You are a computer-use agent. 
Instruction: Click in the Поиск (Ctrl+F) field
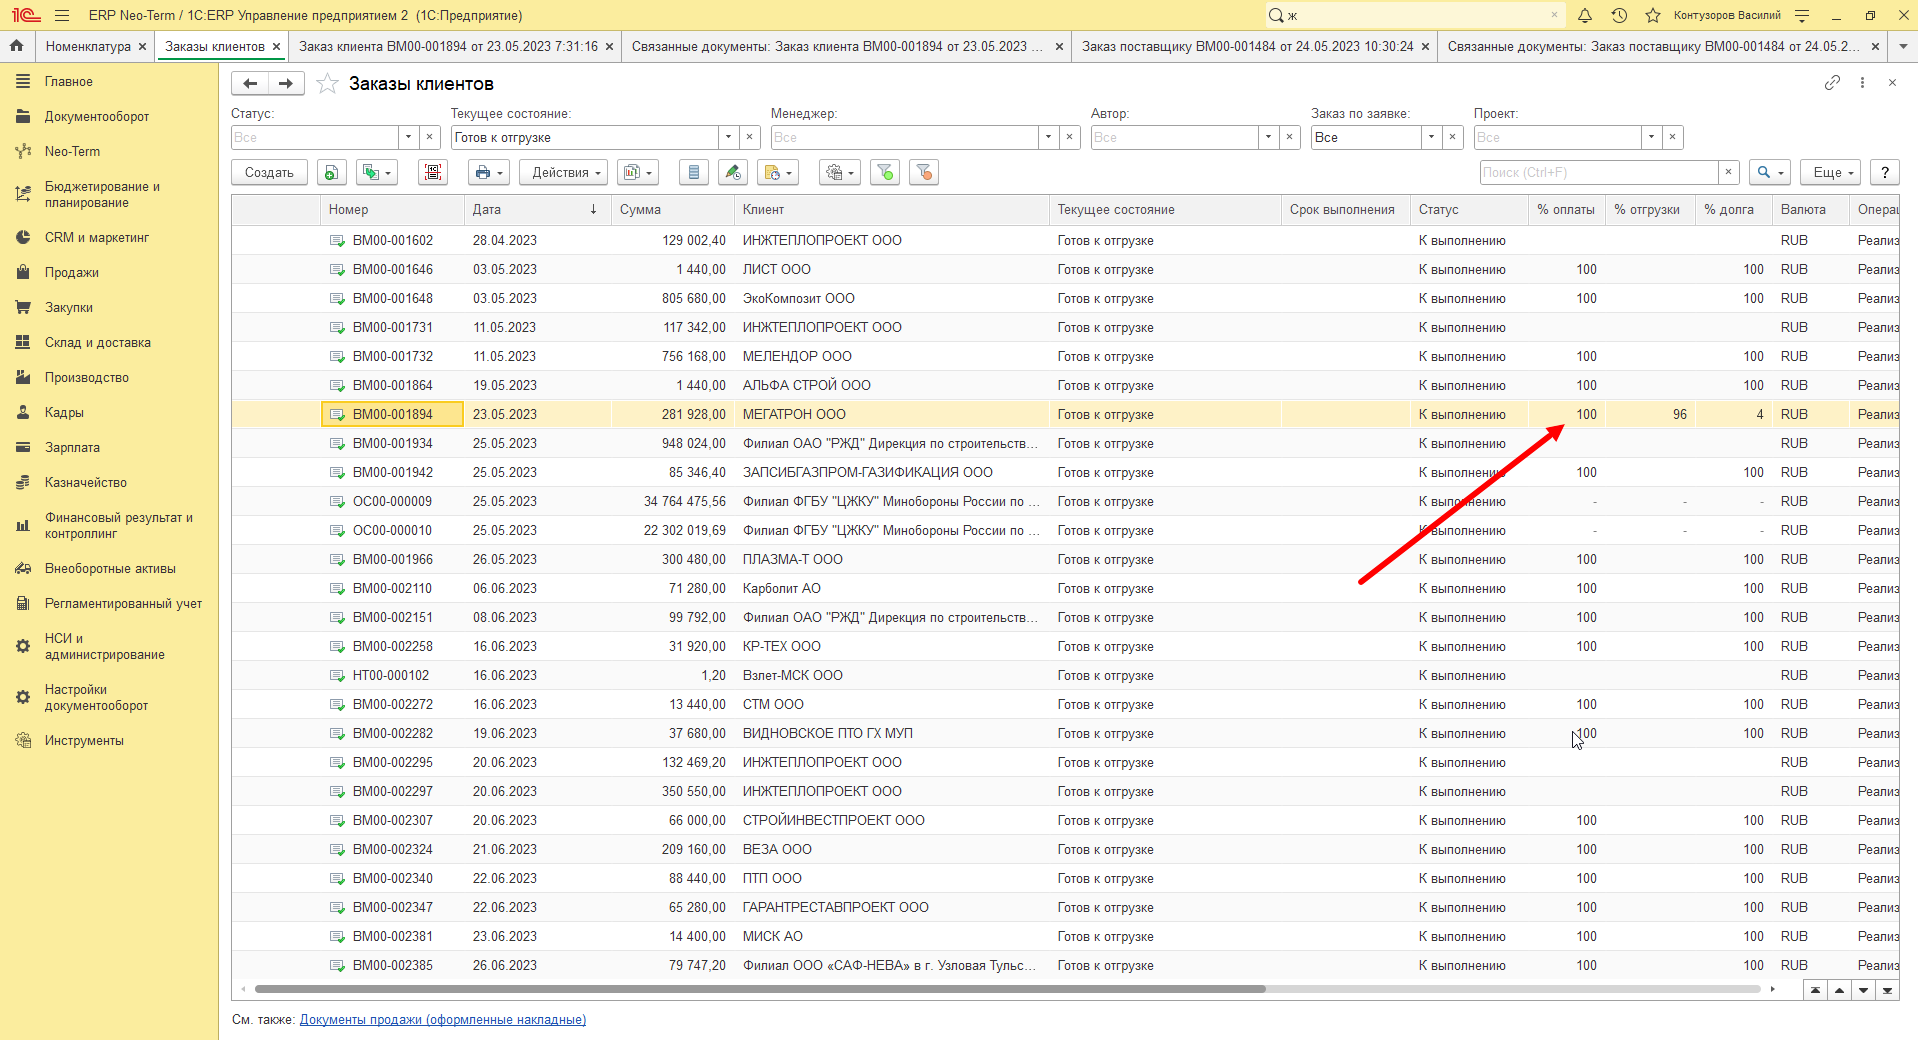(x=1598, y=172)
